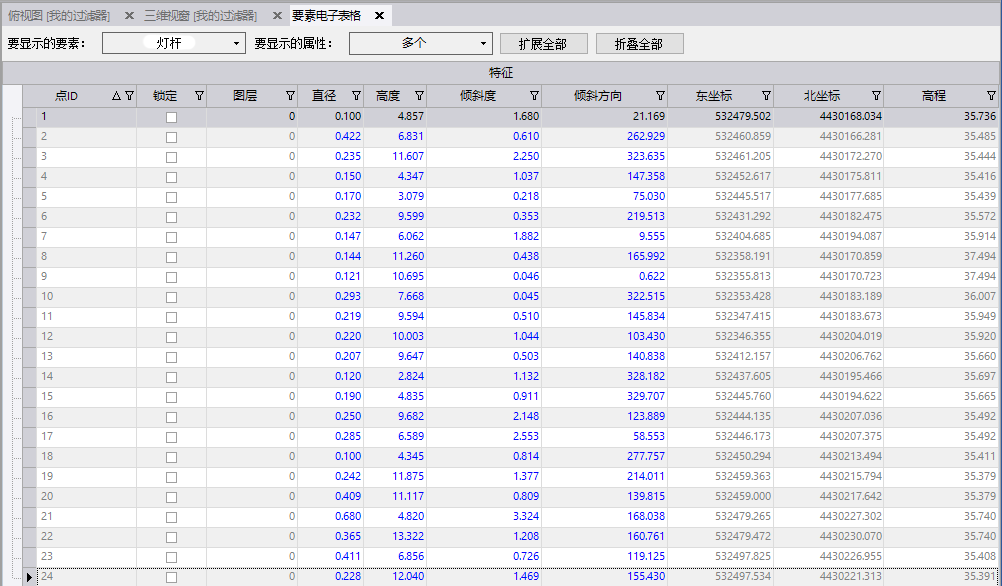Switch to the 三维视窗 tab
This screenshot has height=586, width=1002.
199,16
